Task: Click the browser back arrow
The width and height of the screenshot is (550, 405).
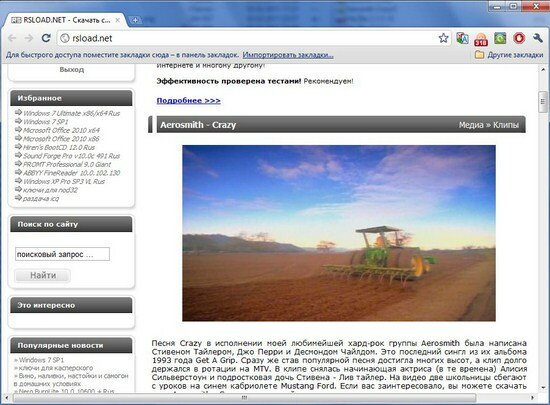Action: (12, 38)
